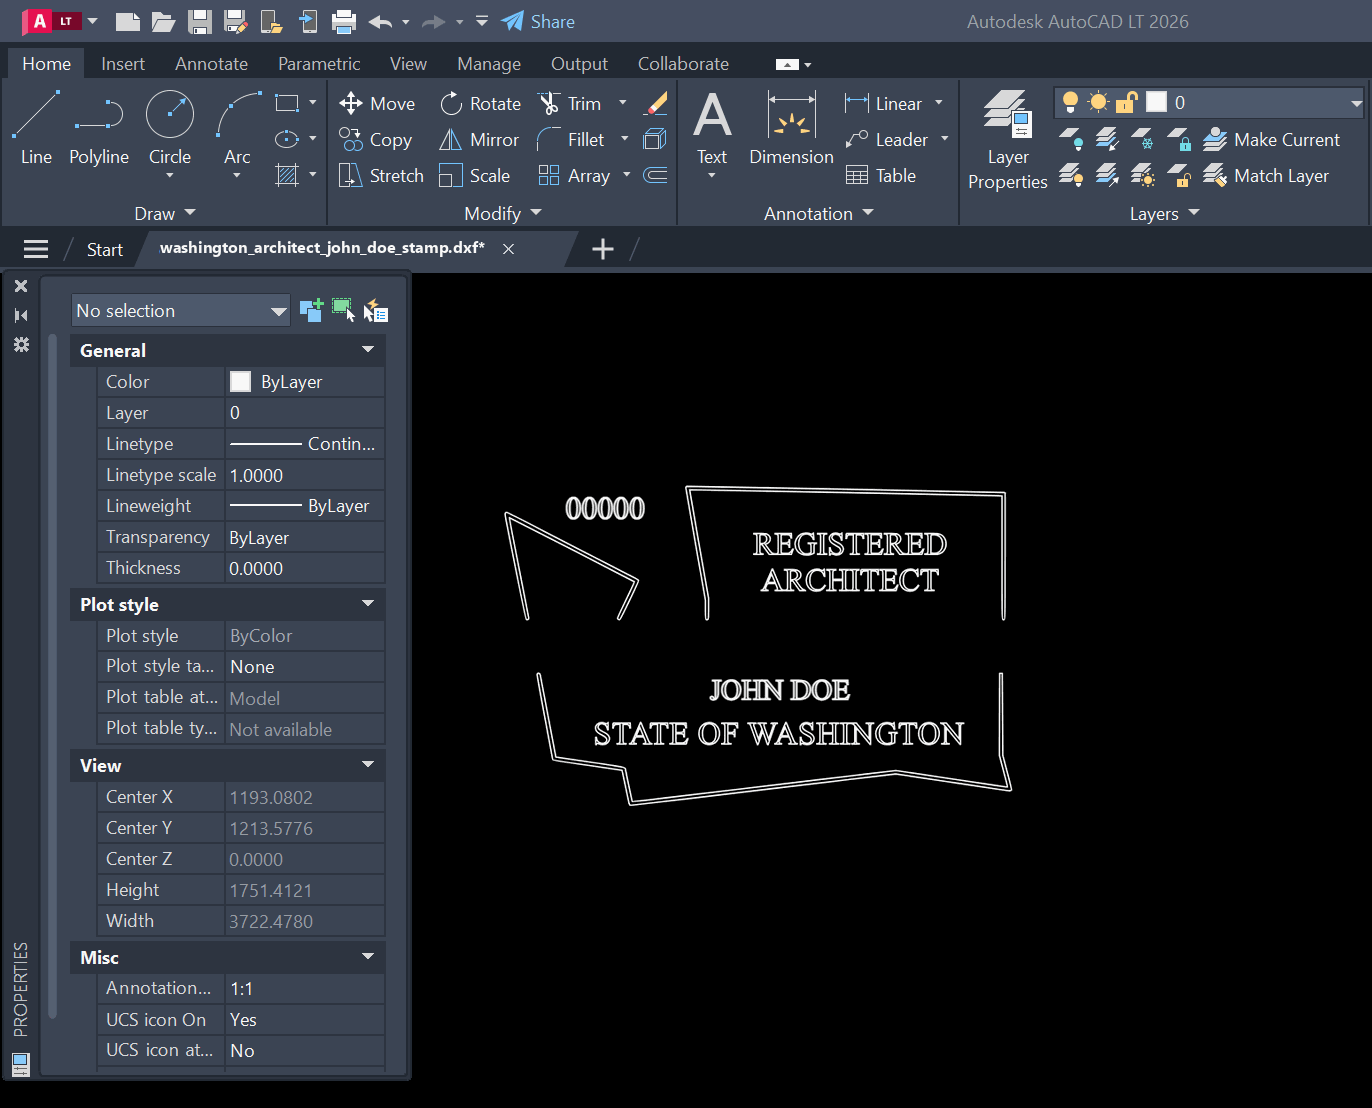Click Make Current layer button
The height and width of the screenshot is (1108, 1372).
coord(1271,139)
